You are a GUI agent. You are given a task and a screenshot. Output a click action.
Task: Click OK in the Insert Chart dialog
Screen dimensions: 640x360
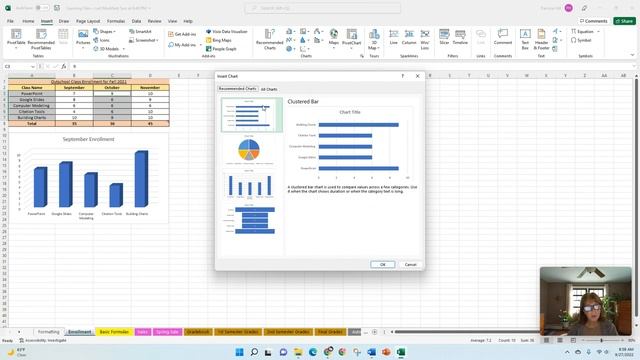pos(382,264)
